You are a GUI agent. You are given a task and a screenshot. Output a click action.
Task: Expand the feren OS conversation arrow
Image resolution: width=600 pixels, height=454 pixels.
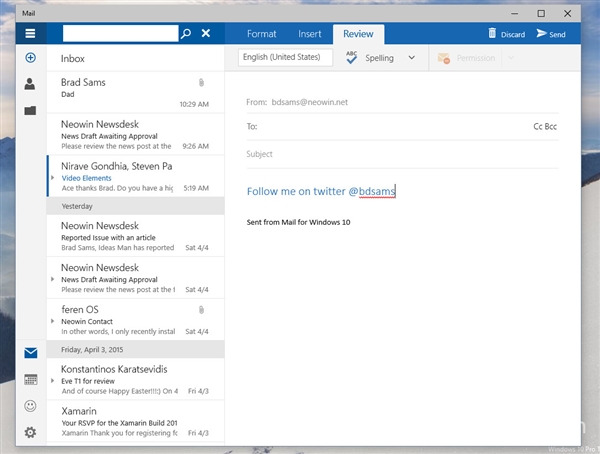[53, 321]
